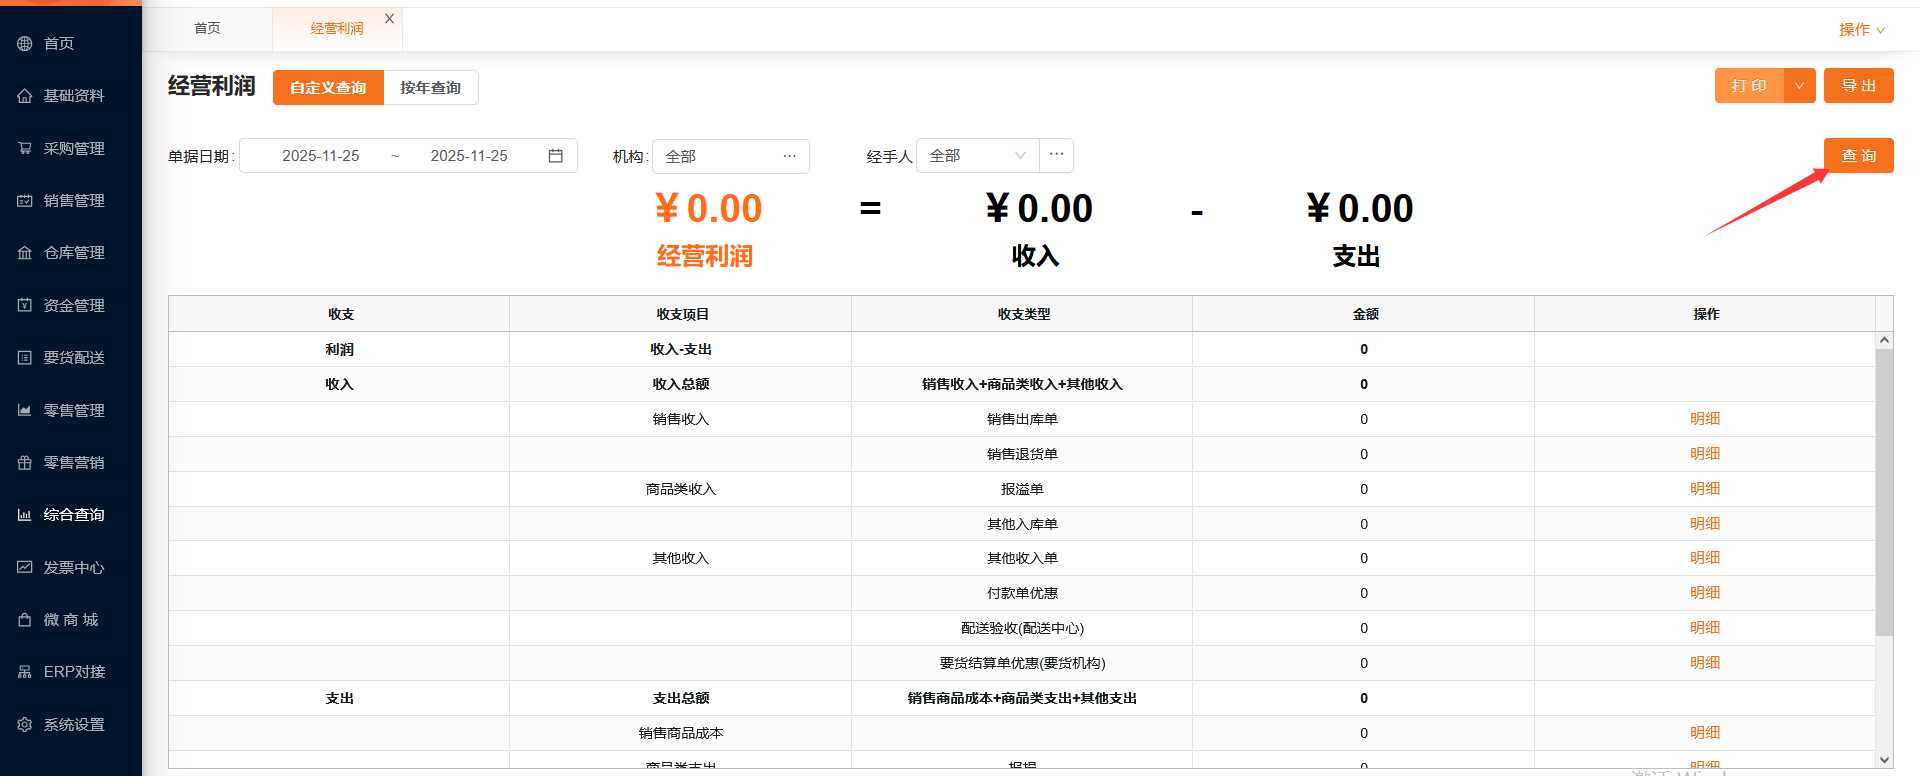Click the 资金管理 sidebar icon
The height and width of the screenshot is (776, 1919).
click(25, 305)
